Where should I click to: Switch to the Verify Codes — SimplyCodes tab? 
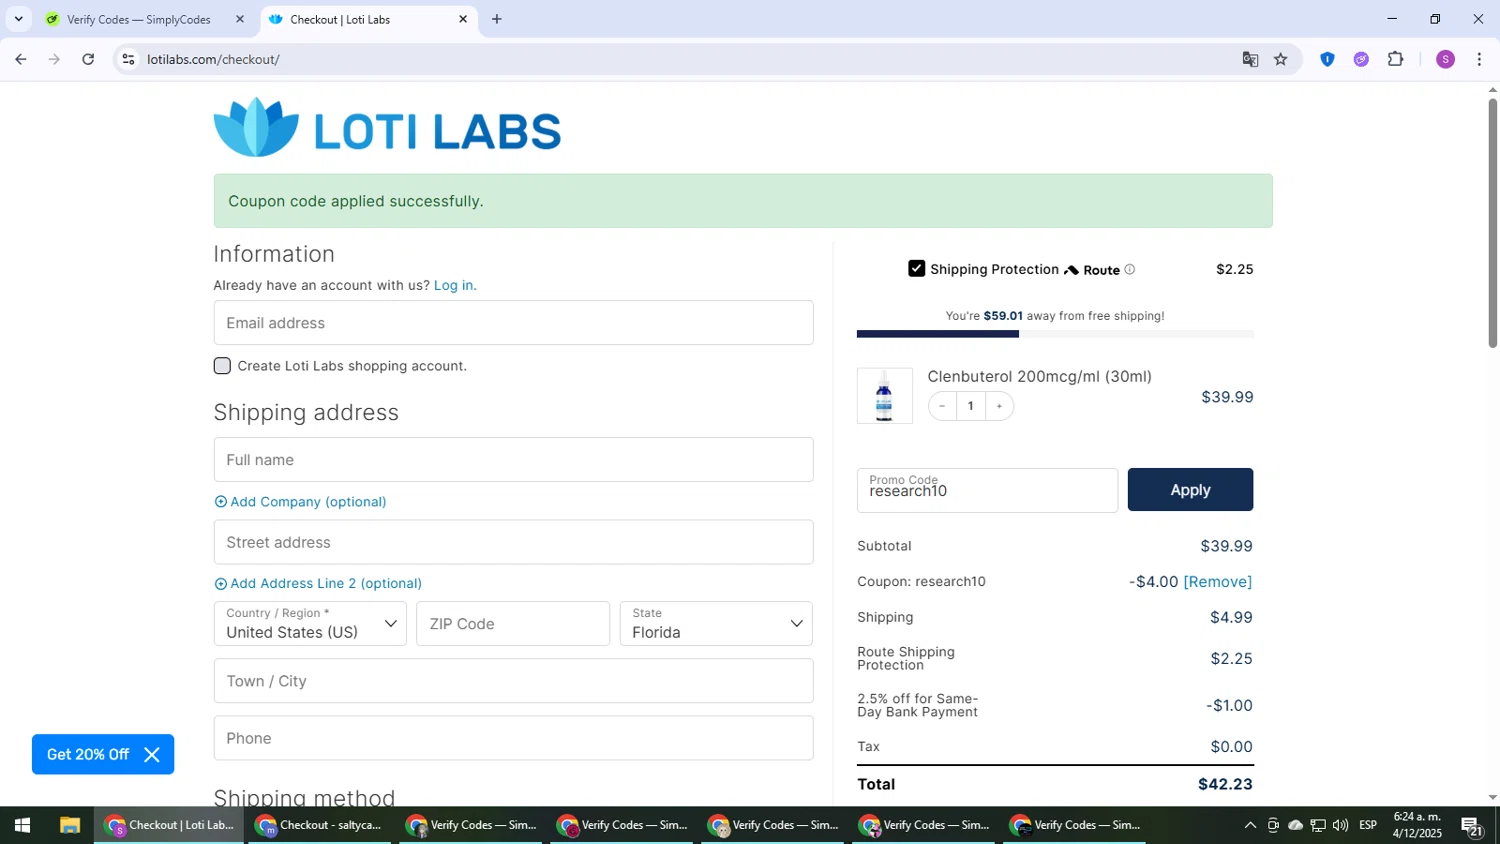coord(138,19)
